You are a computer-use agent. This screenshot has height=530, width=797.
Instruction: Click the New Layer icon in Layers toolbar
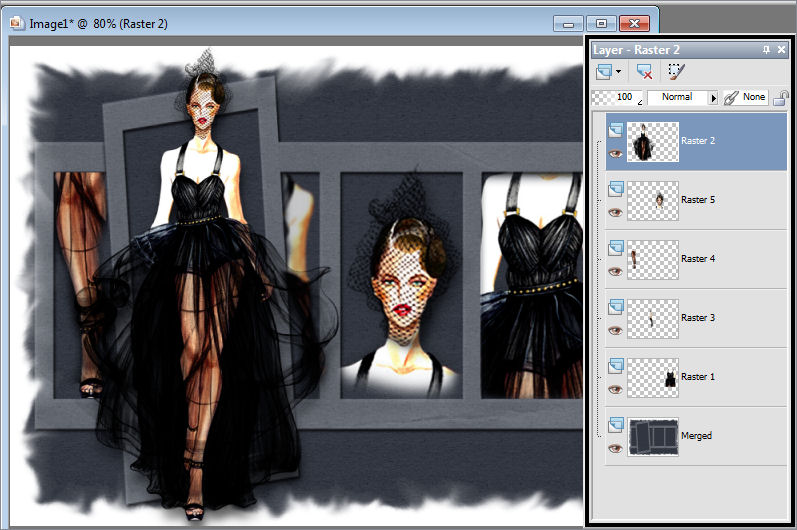[x=604, y=72]
